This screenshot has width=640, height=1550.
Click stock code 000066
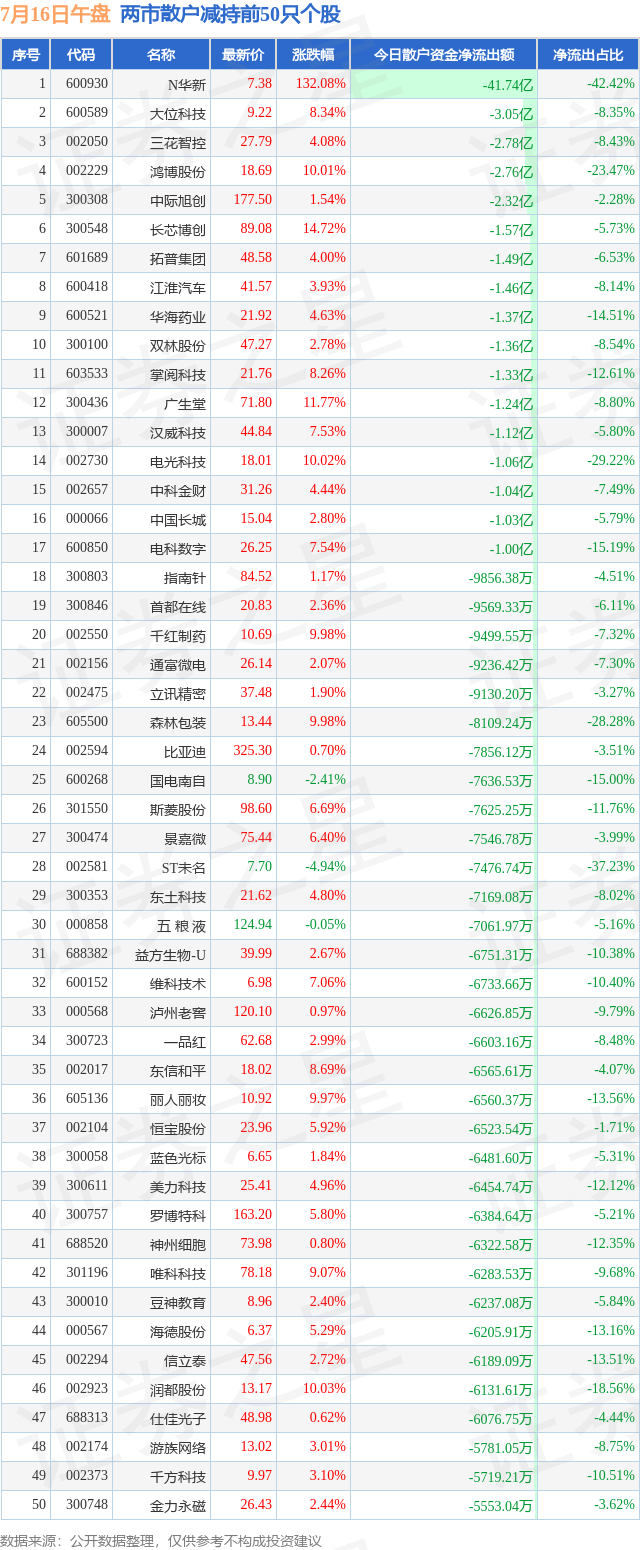coord(87,519)
